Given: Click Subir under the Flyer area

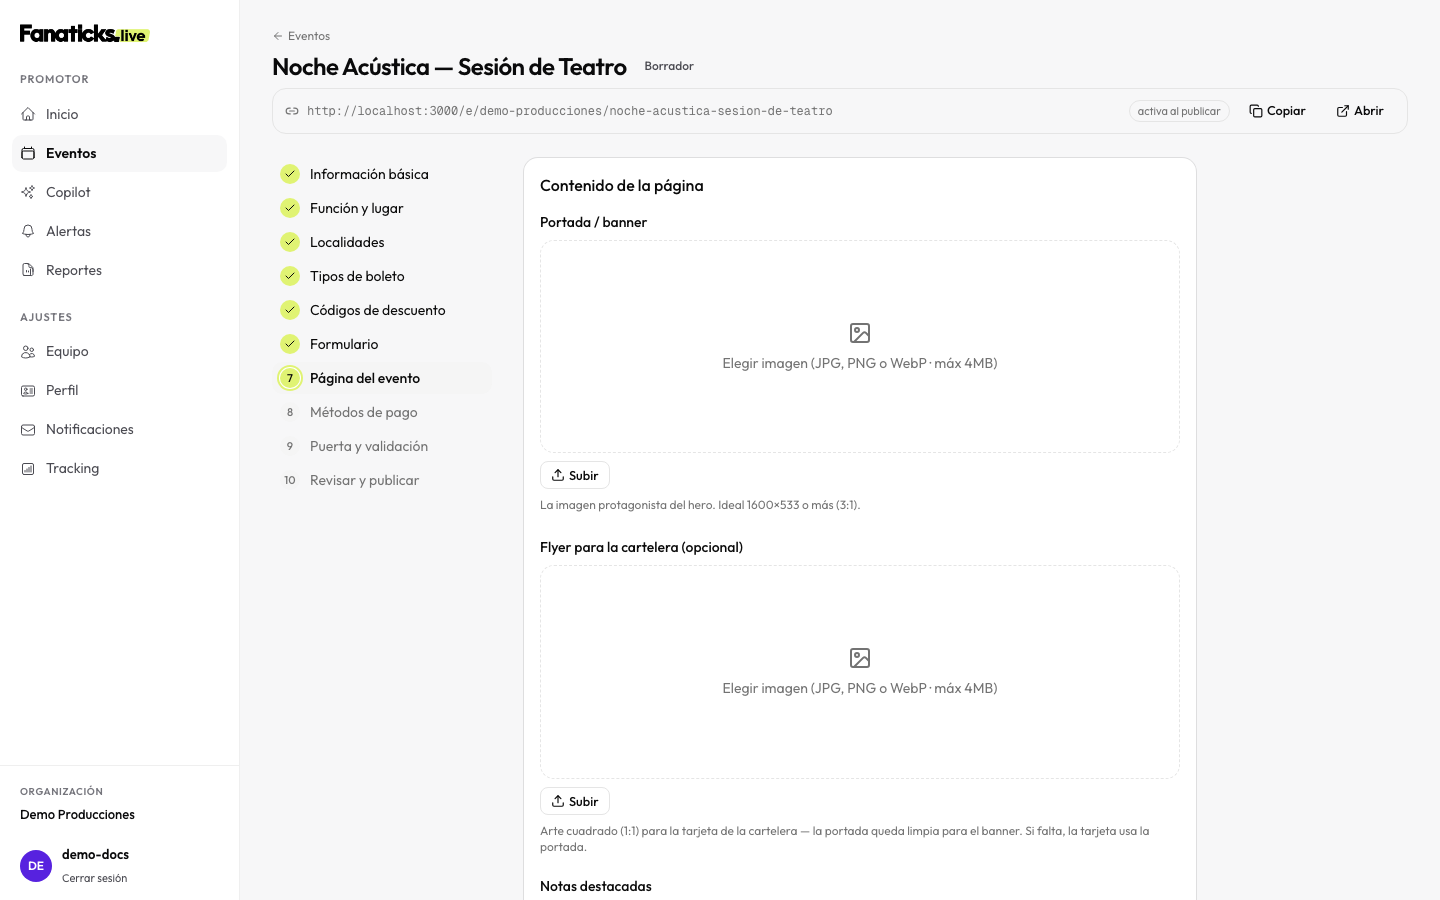Looking at the screenshot, I should pyautogui.click(x=575, y=801).
